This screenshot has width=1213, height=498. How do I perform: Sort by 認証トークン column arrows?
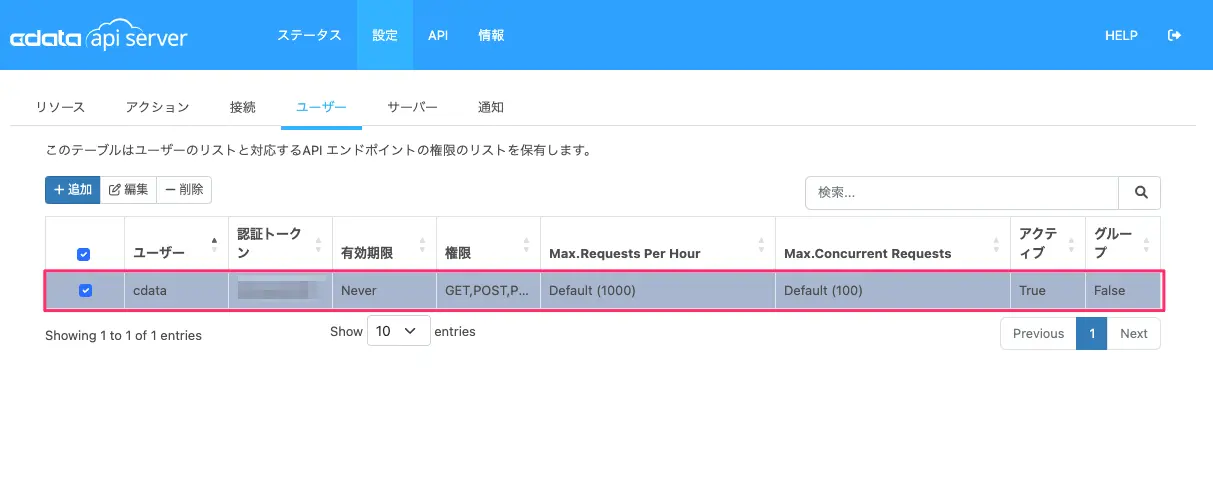pos(318,243)
